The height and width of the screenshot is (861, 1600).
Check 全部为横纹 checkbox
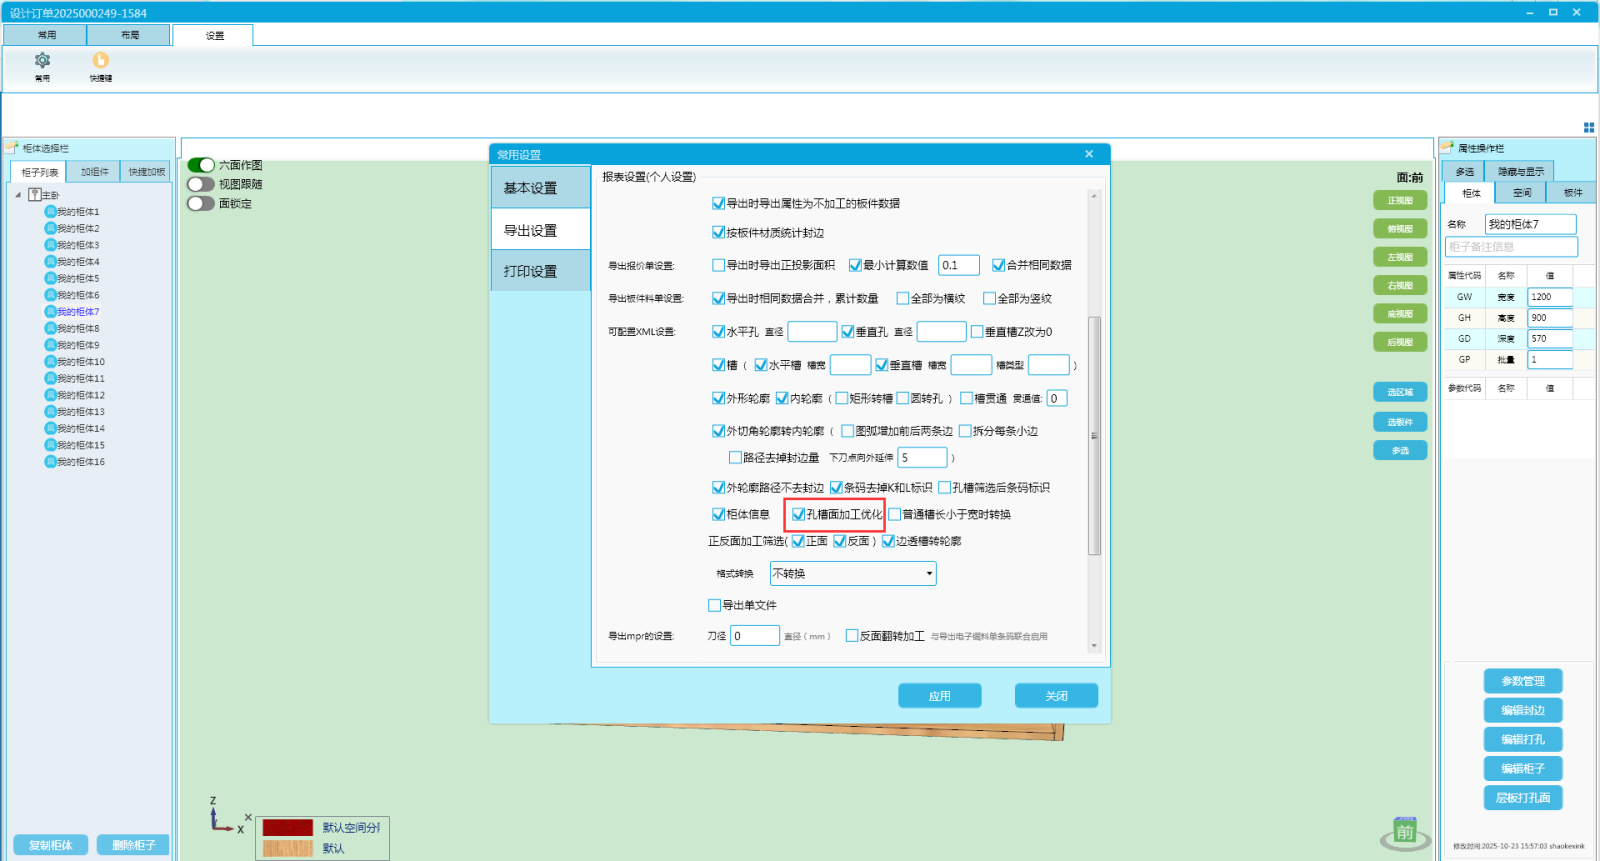tap(903, 298)
